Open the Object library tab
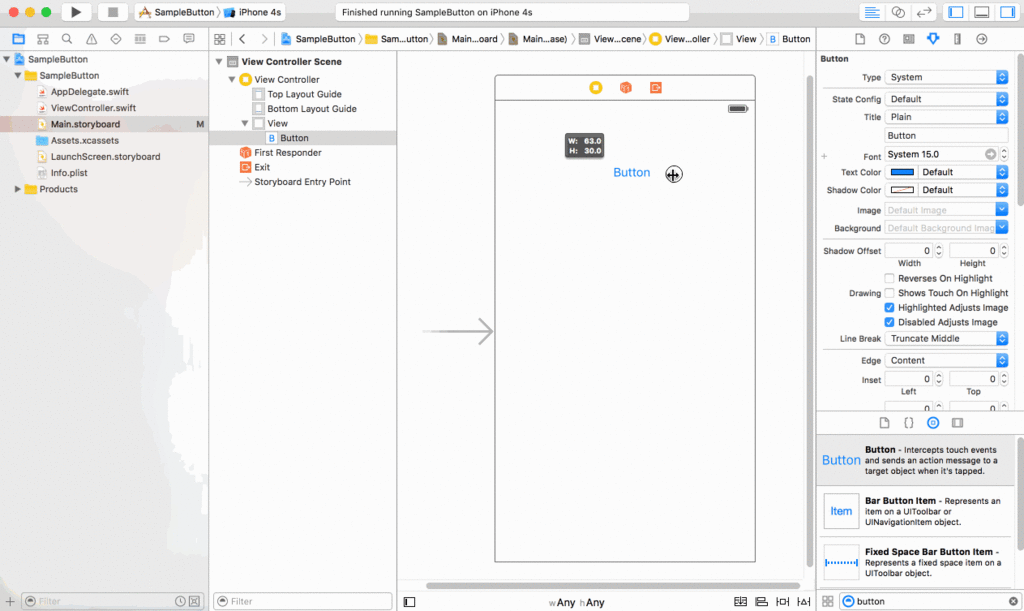 tap(933, 423)
